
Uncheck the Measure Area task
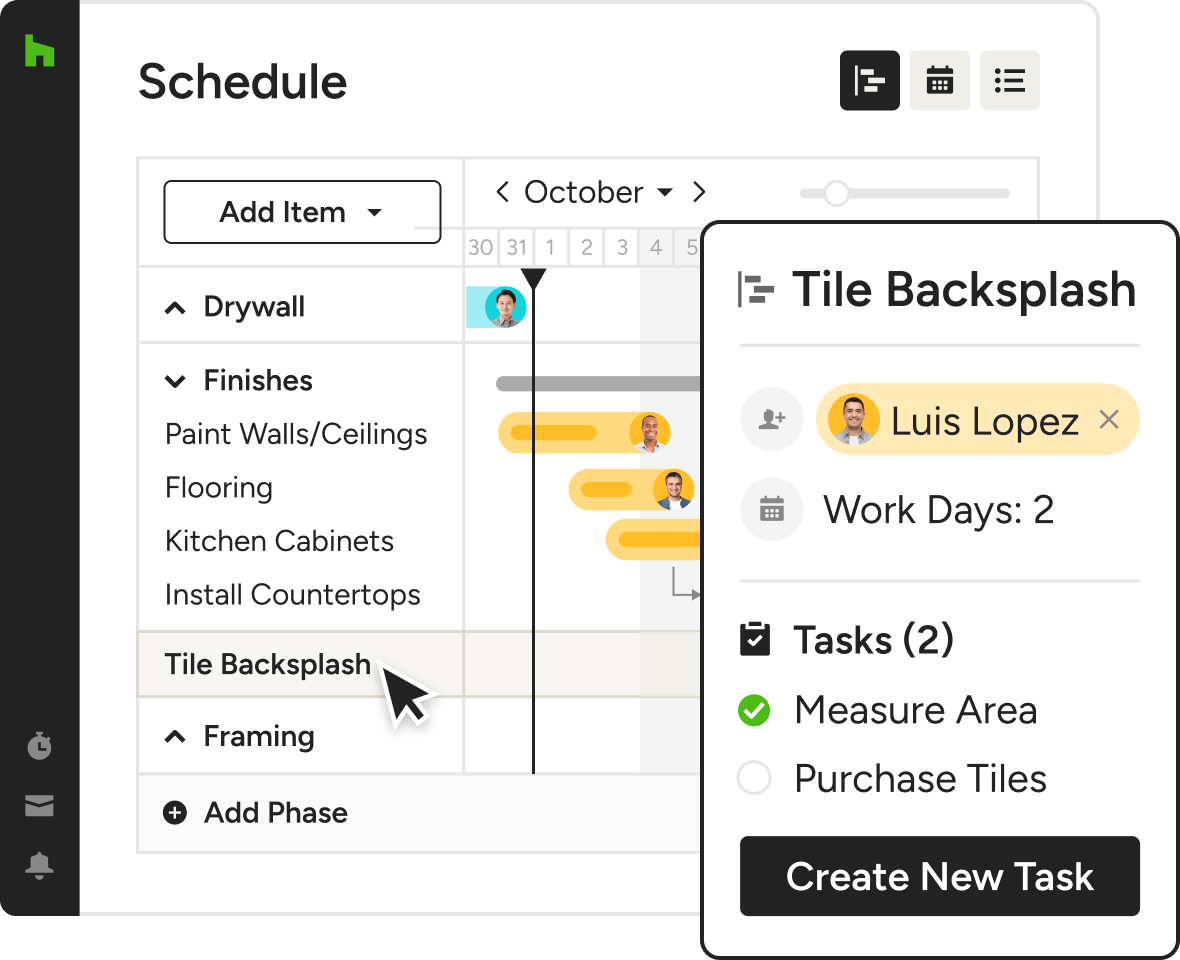tap(753, 710)
